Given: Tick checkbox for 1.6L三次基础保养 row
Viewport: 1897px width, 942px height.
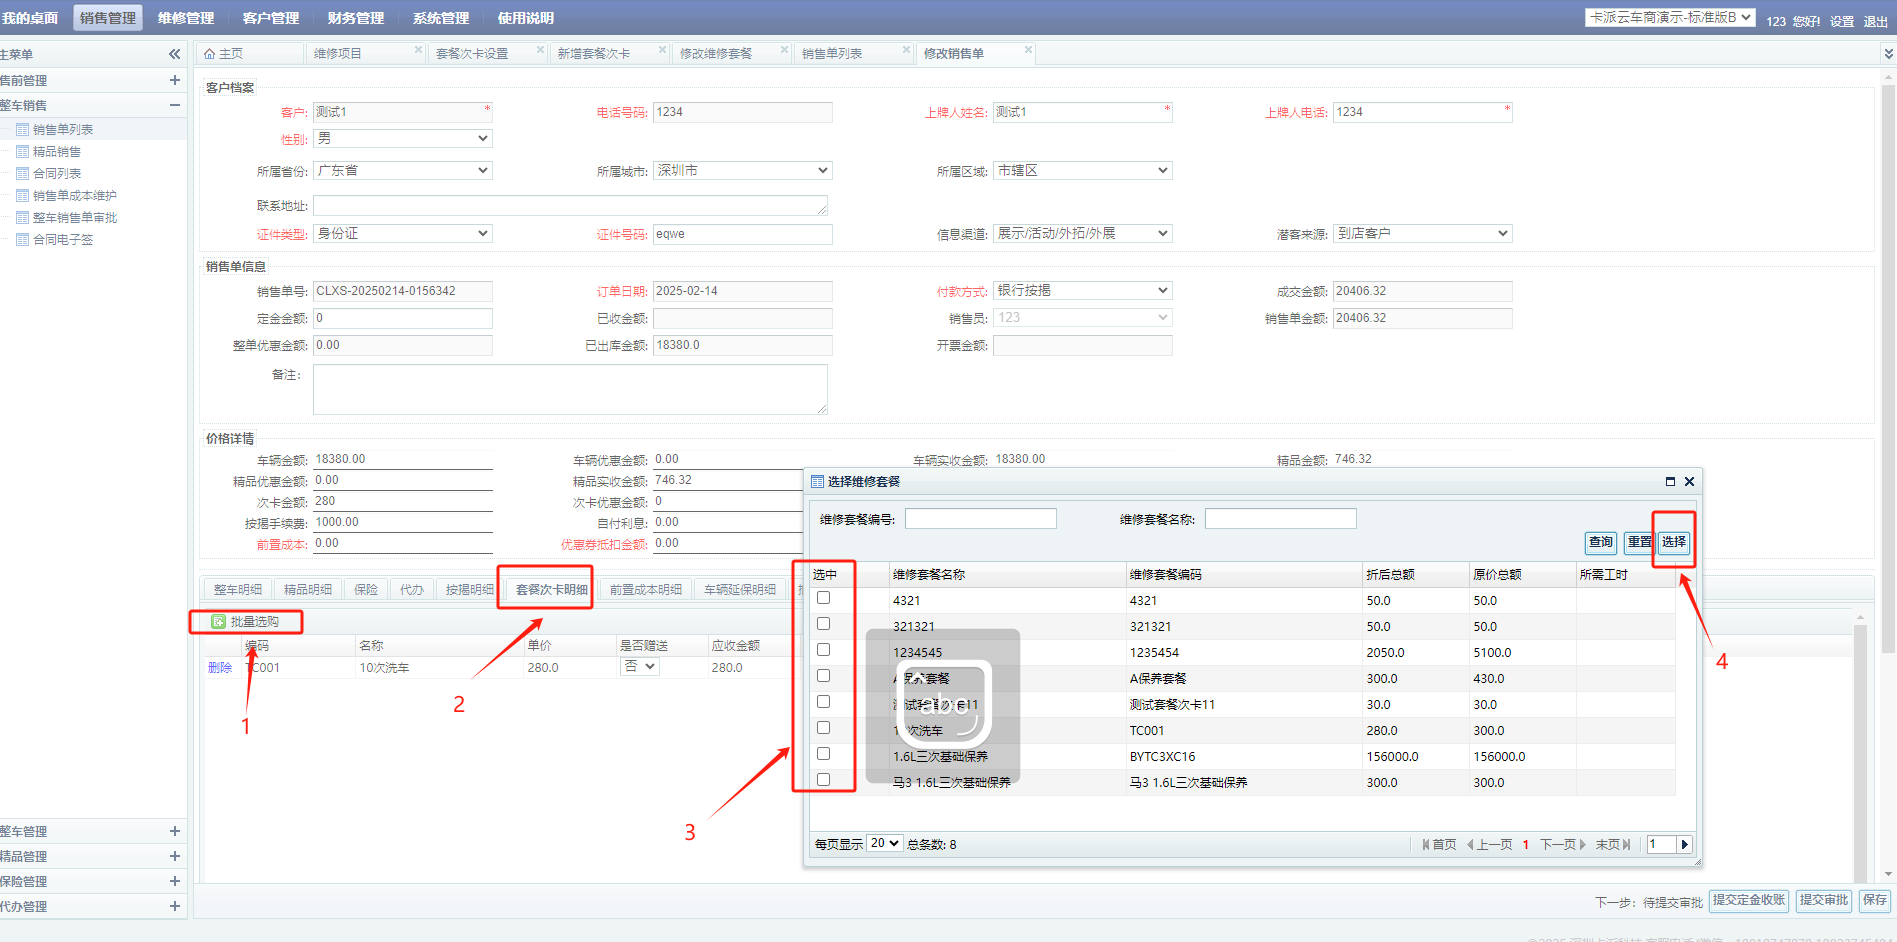Looking at the screenshot, I should point(823,754).
